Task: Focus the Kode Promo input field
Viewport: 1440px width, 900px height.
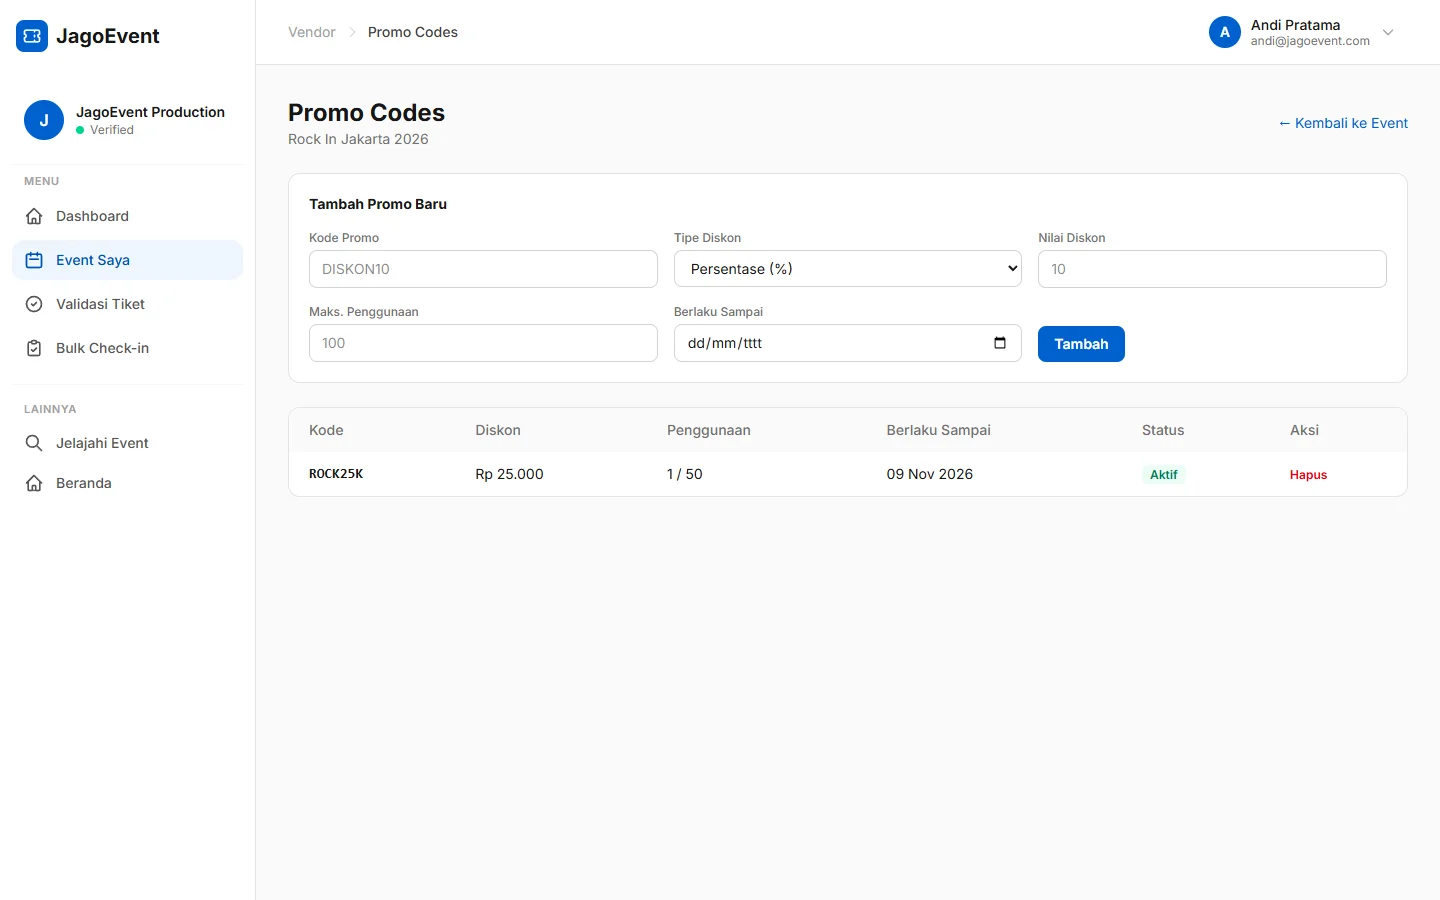Action: click(x=483, y=269)
